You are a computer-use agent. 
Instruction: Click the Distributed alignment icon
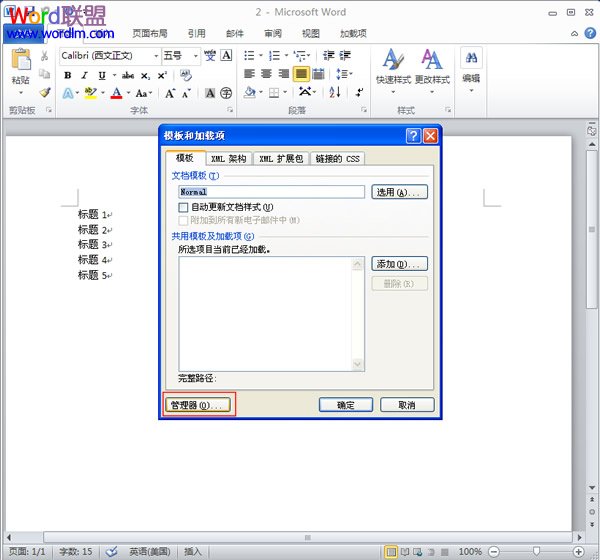pyautogui.click(x=318, y=73)
